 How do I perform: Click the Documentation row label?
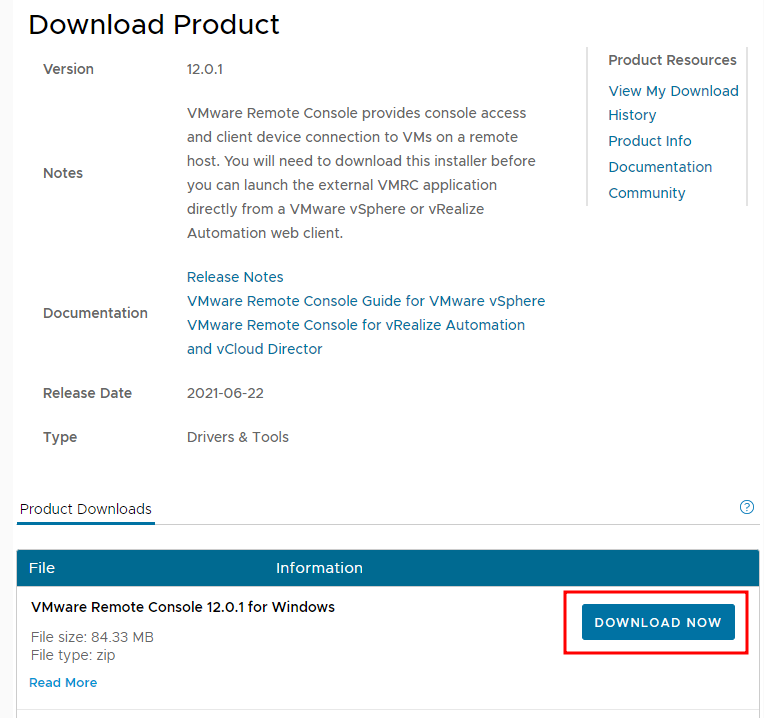tap(95, 313)
